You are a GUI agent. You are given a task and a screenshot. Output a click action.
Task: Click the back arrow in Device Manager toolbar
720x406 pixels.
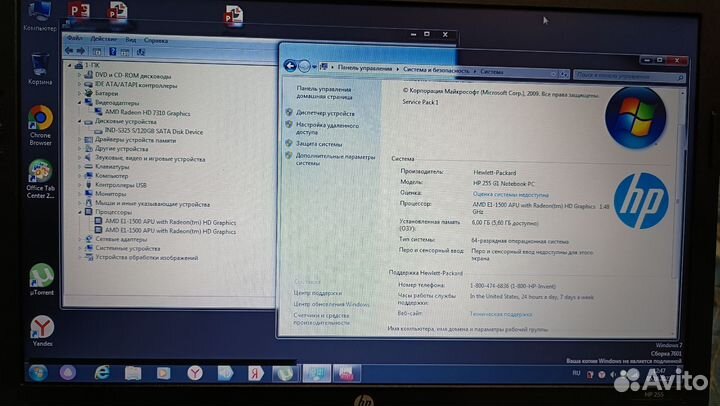pyautogui.click(x=69, y=51)
